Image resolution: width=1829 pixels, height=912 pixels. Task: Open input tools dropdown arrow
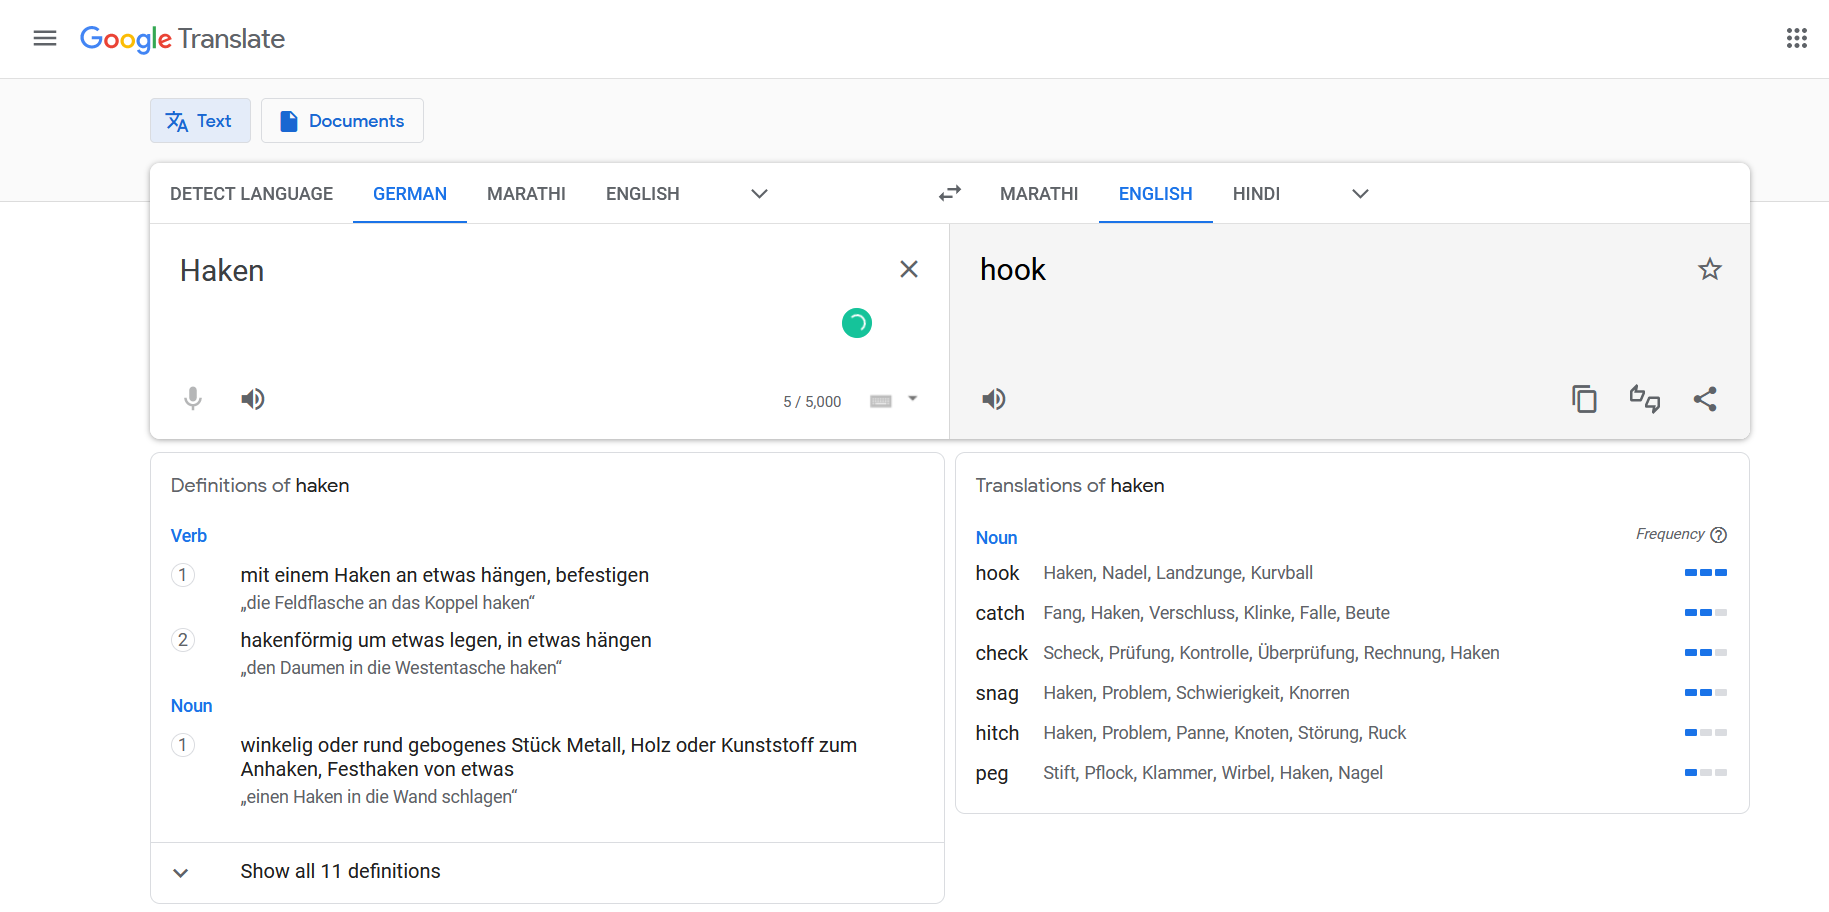click(x=912, y=399)
